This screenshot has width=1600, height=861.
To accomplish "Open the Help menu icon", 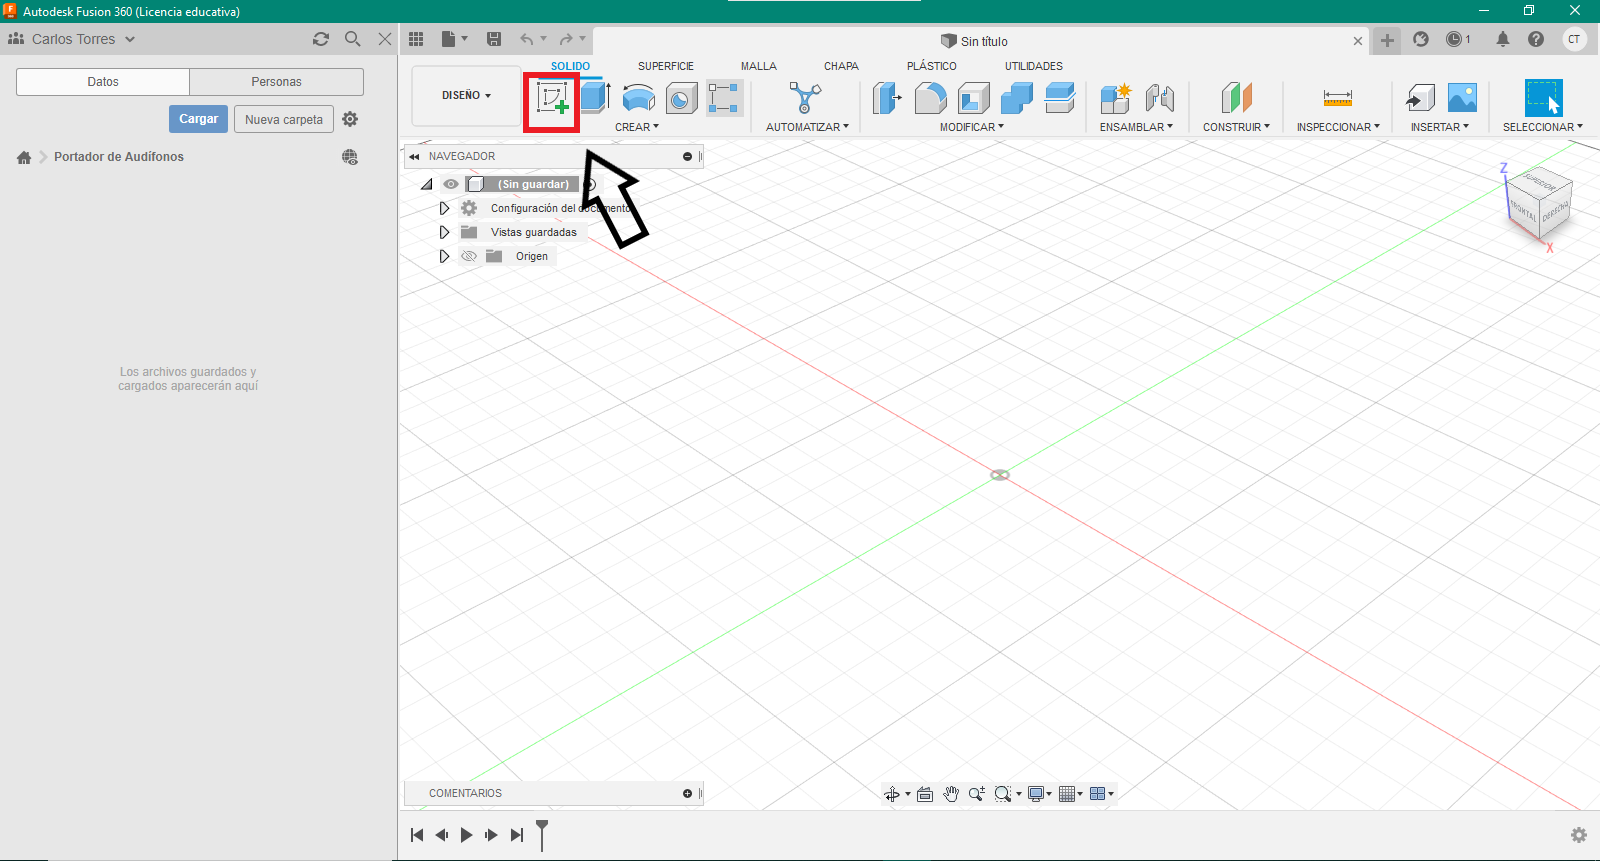I will (1536, 39).
